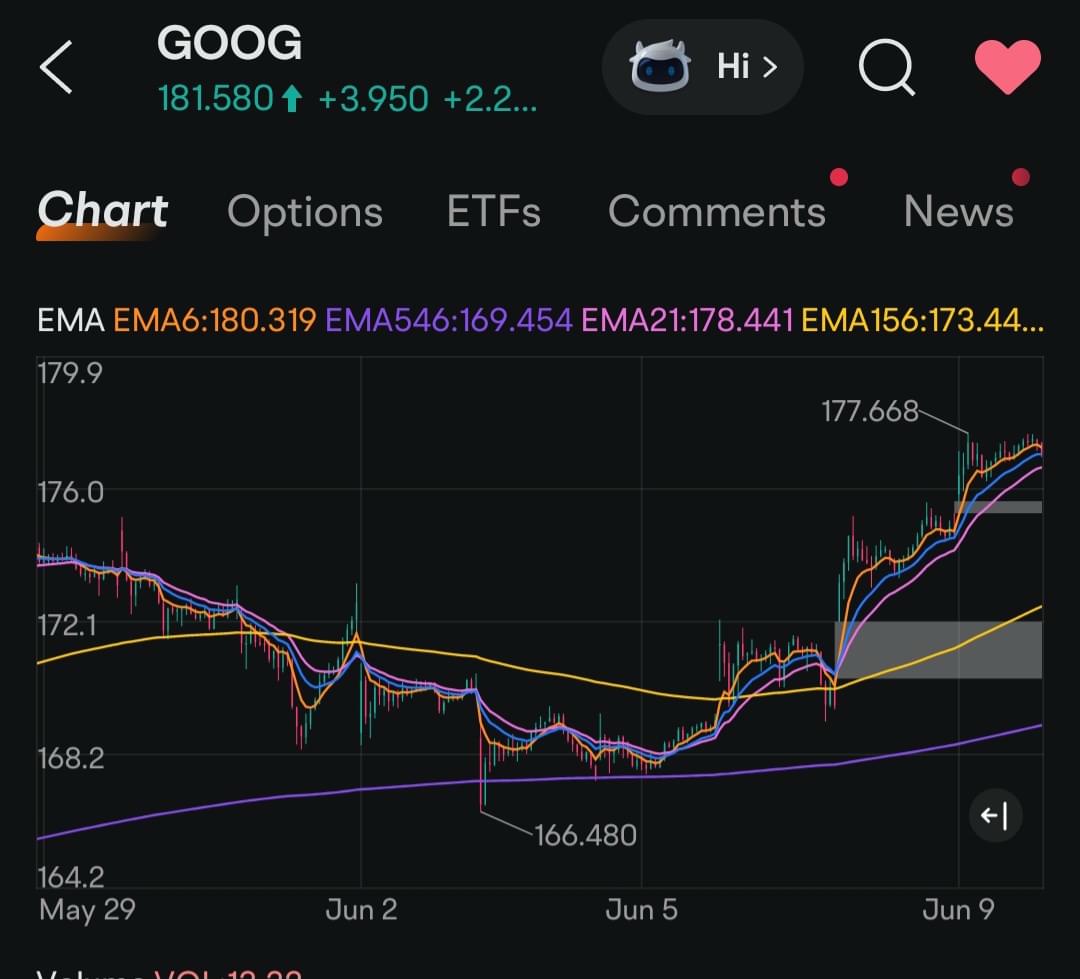Switch to the ETFs tab
This screenshot has width=1080, height=979.
point(494,211)
